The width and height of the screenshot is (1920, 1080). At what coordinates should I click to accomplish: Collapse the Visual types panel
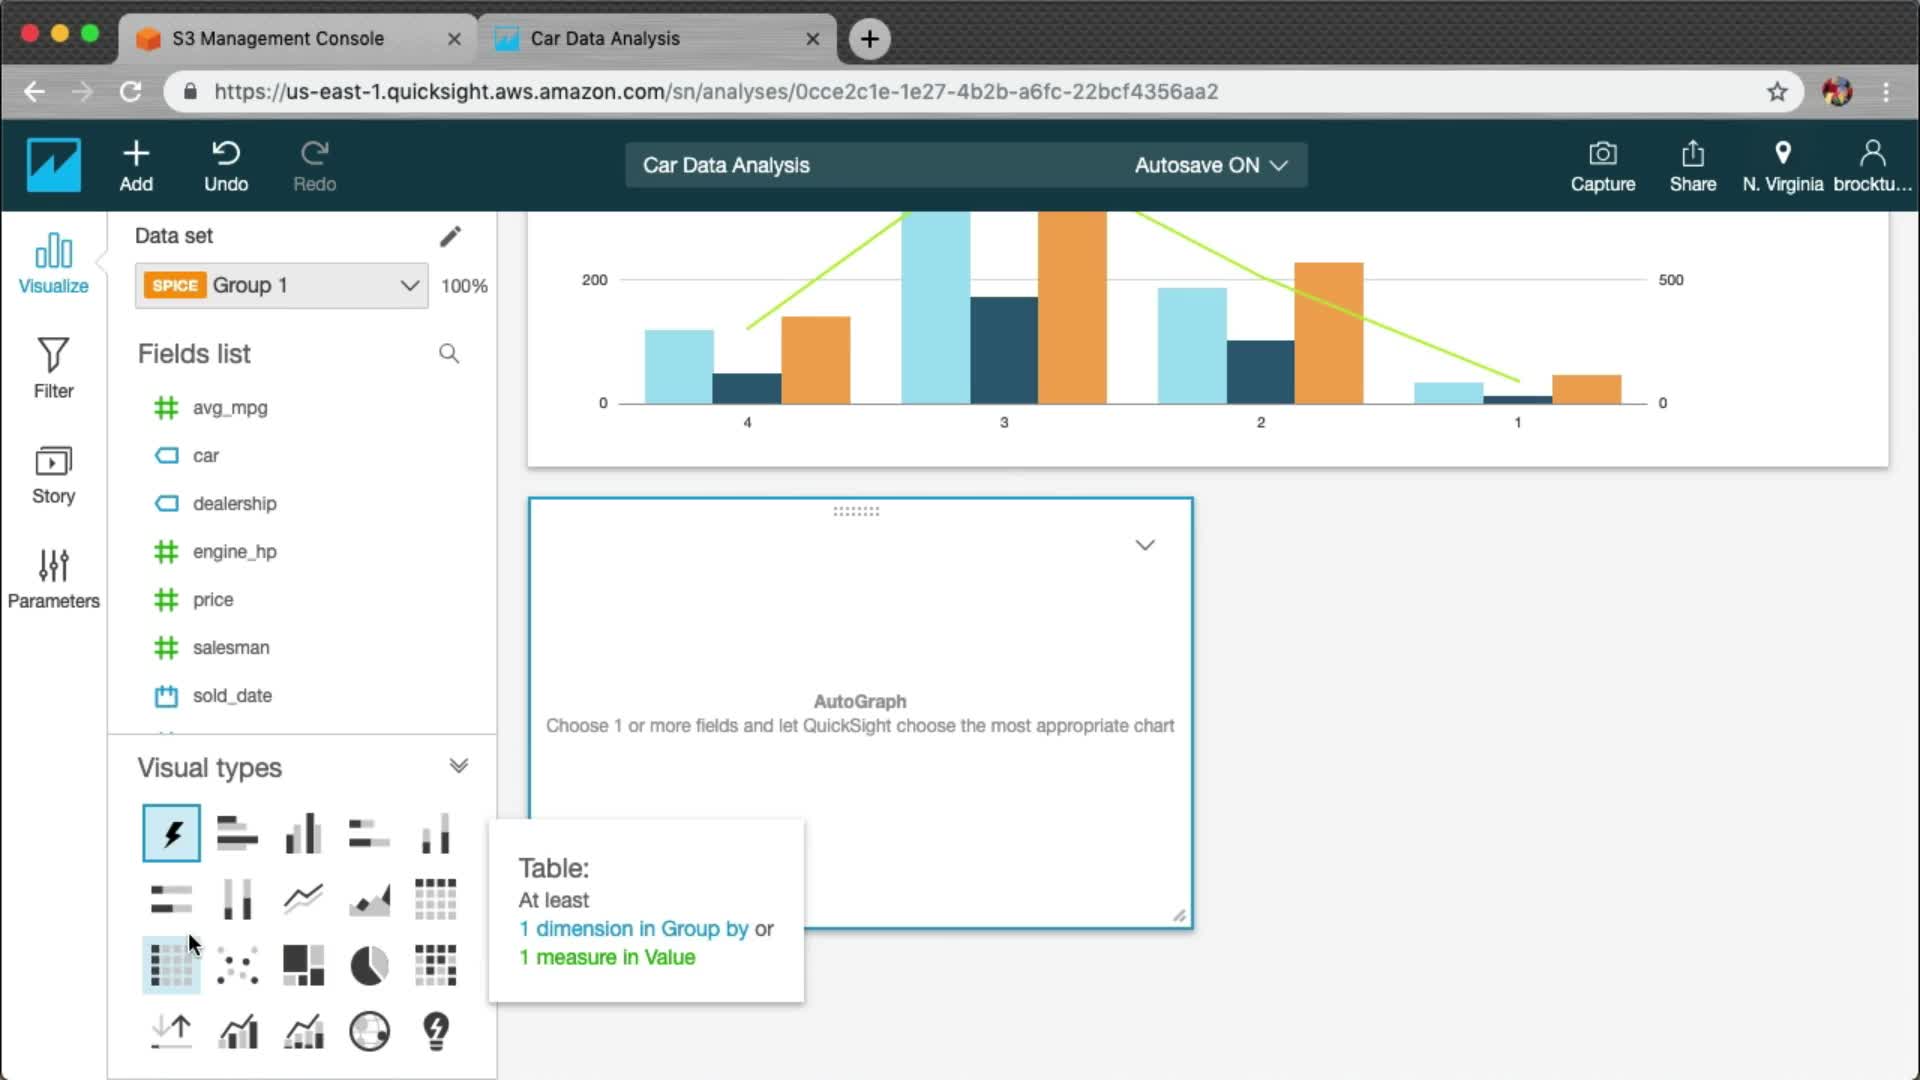pos(459,767)
